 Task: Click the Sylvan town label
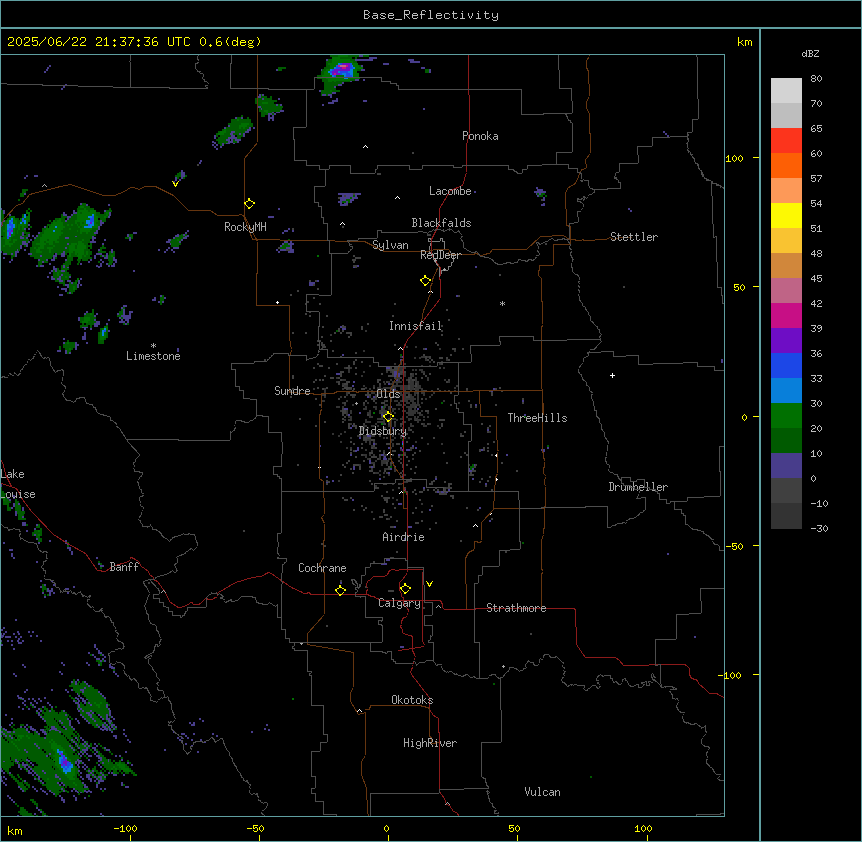pos(390,245)
